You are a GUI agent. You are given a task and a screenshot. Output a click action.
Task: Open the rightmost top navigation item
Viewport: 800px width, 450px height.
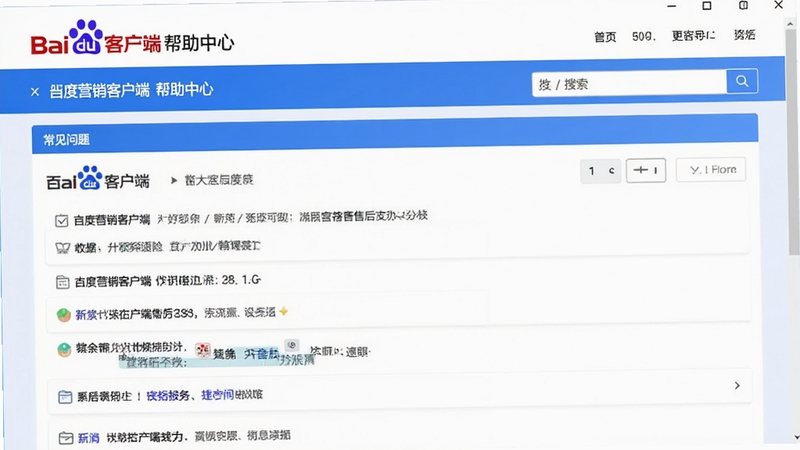(x=744, y=35)
